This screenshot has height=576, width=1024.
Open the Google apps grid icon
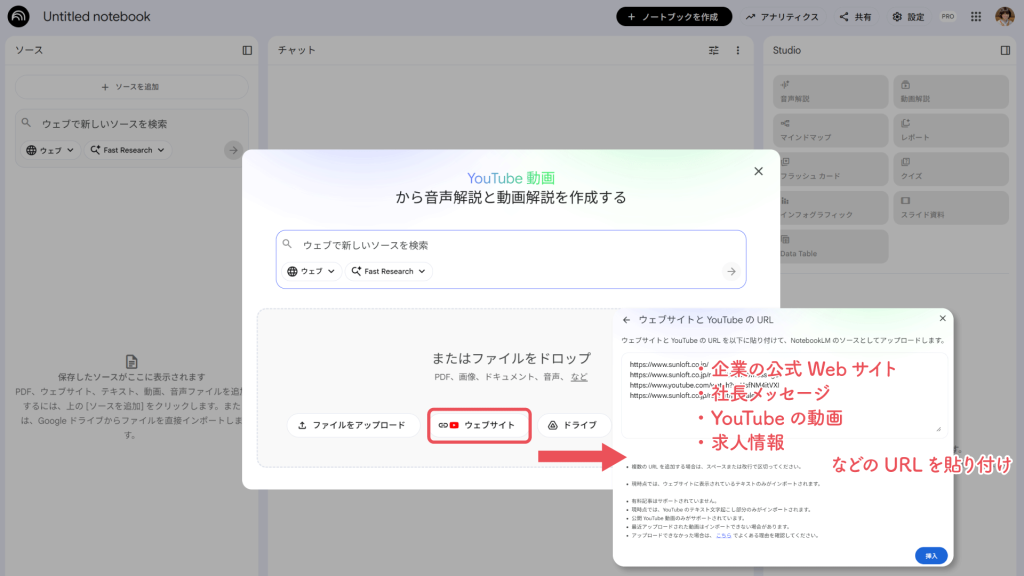tap(975, 17)
